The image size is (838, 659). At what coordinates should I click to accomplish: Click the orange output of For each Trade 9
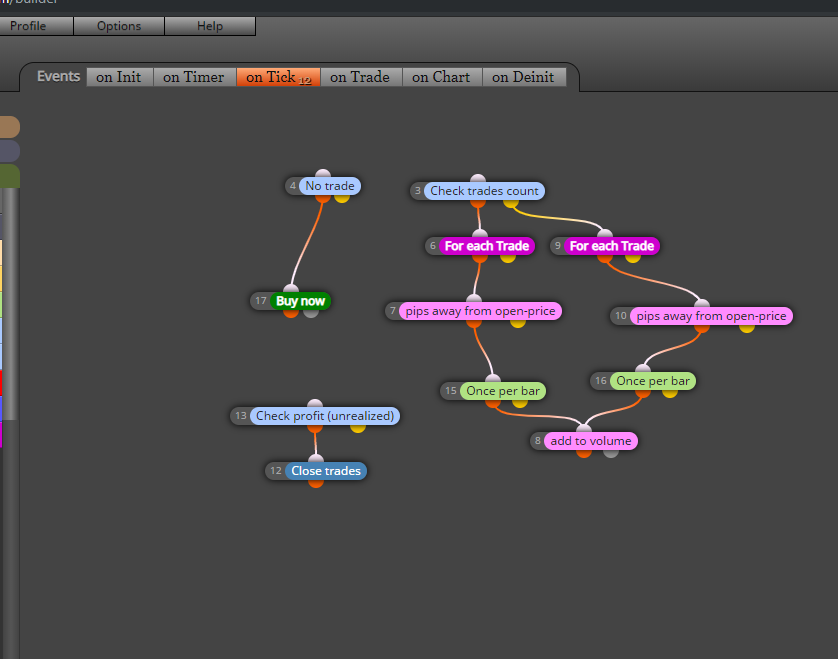pos(605,258)
